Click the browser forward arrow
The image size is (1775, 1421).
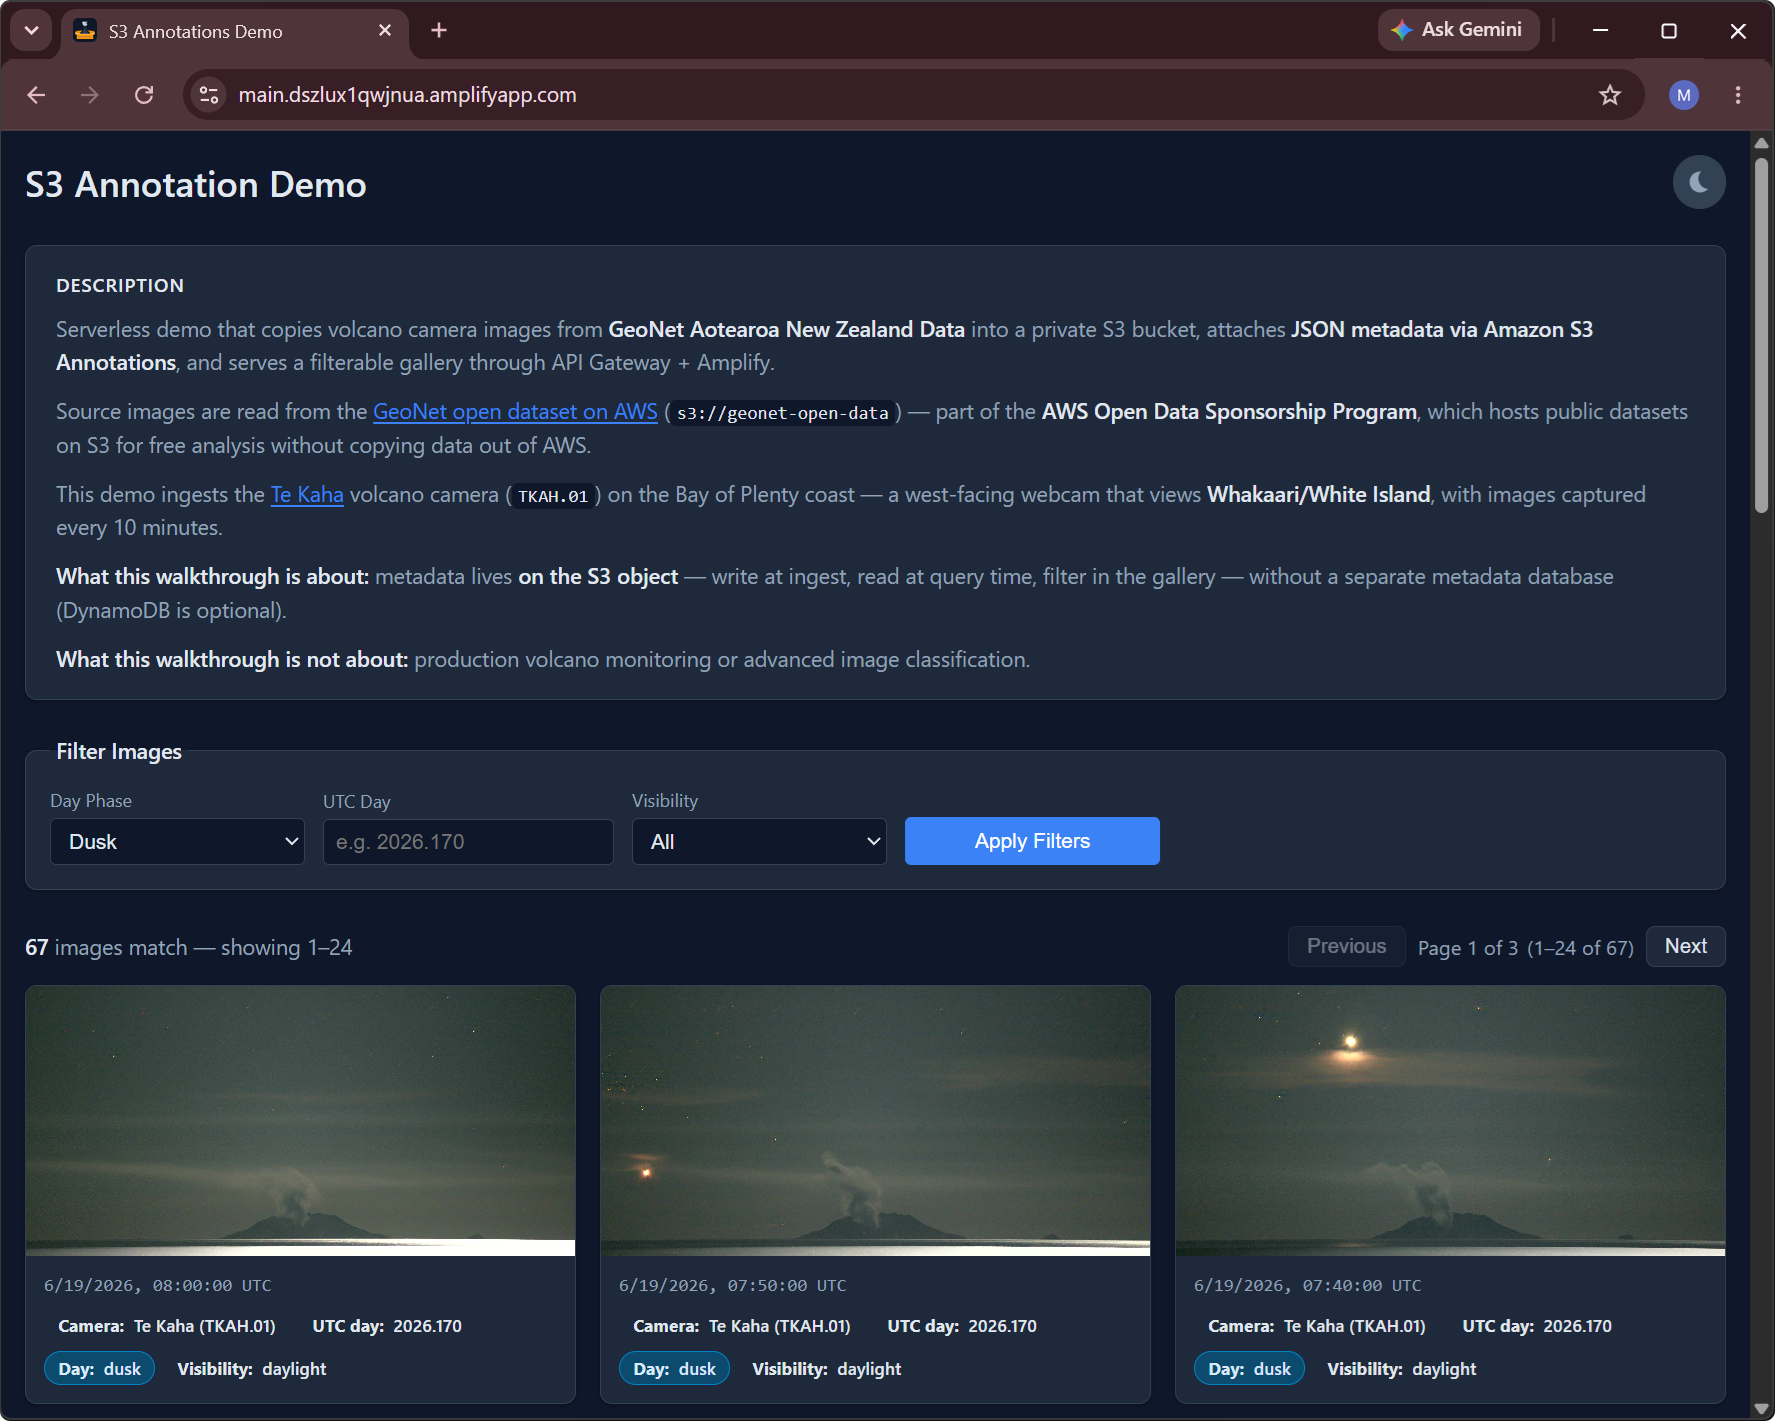[90, 95]
